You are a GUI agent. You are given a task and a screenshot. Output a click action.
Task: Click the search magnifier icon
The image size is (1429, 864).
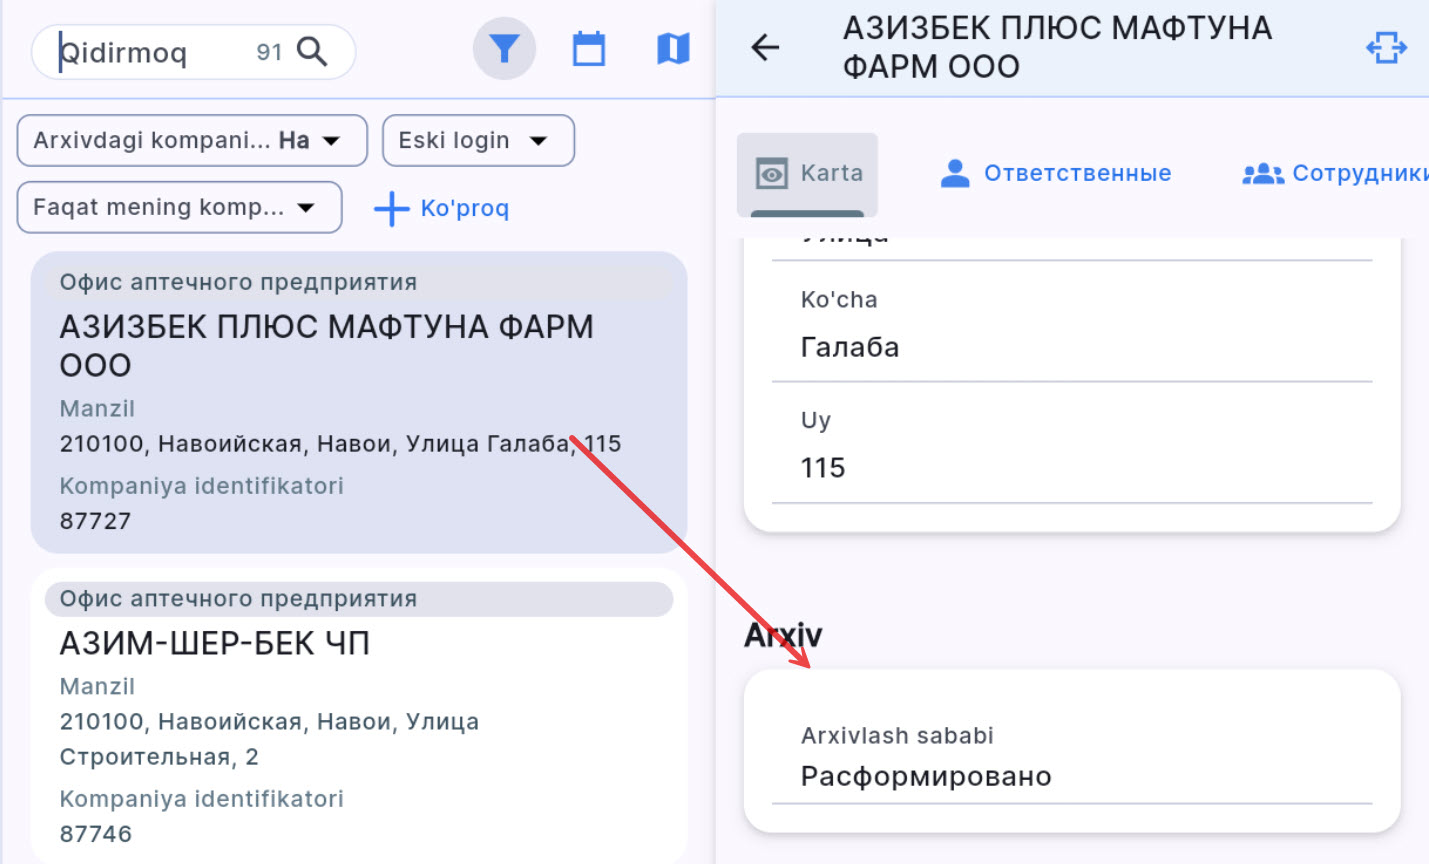314,50
